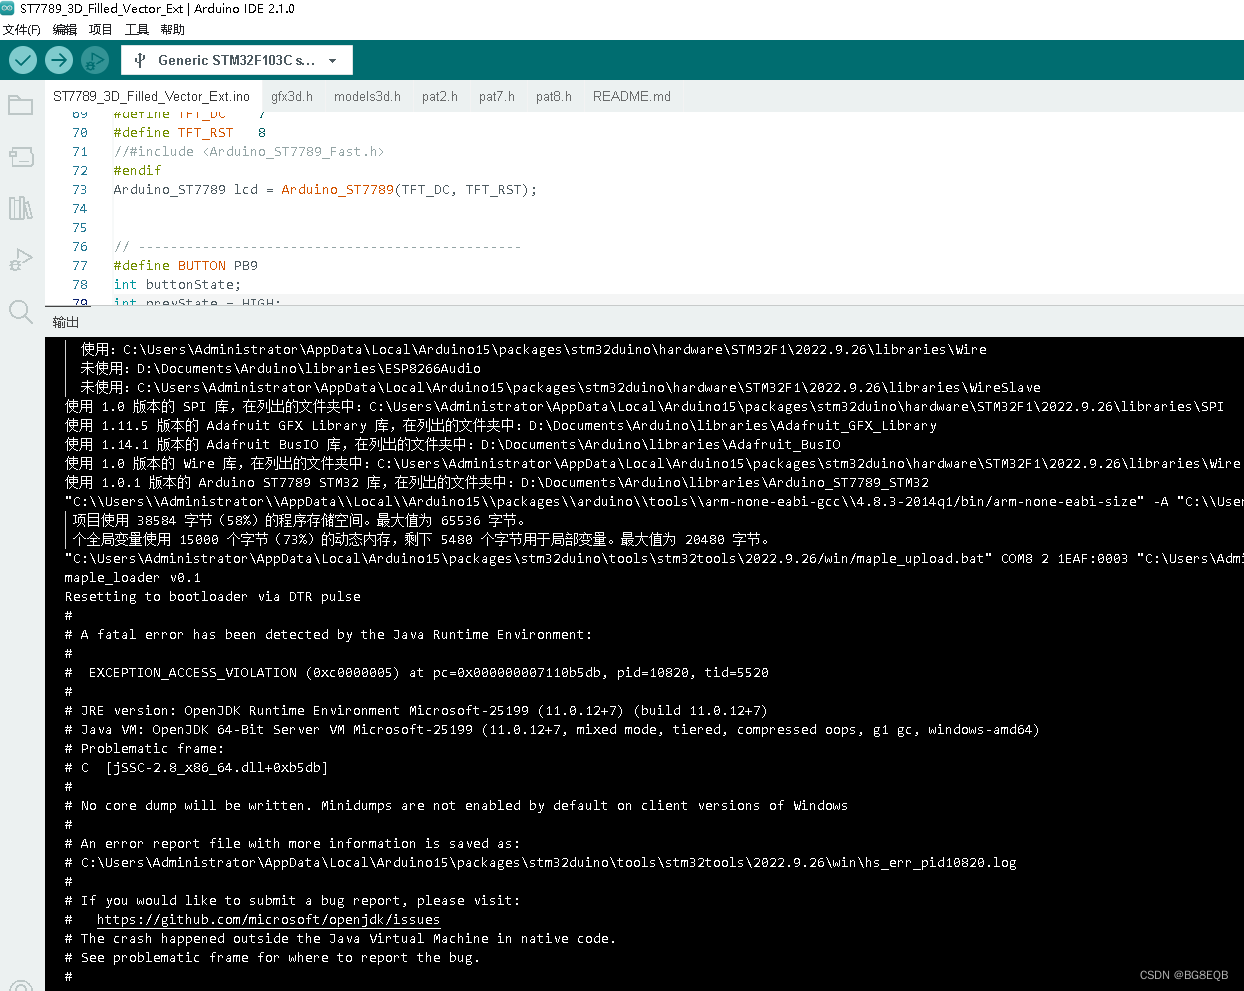The width and height of the screenshot is (1244, 991).
Task: Click the '#define TFT_RST 8' code line
Action: [190, 133]
